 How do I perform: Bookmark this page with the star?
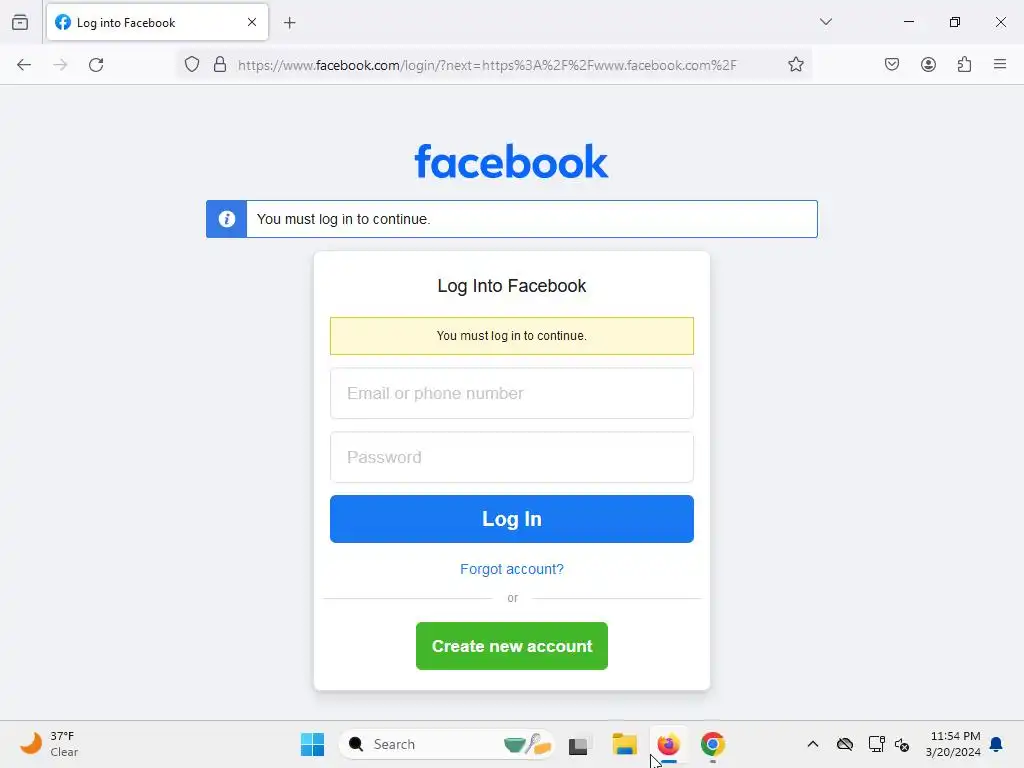click(x=795, y=65)
